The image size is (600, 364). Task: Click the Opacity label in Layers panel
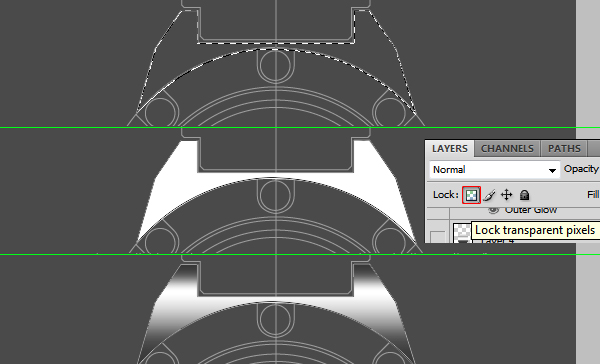(x=581, y=169)
